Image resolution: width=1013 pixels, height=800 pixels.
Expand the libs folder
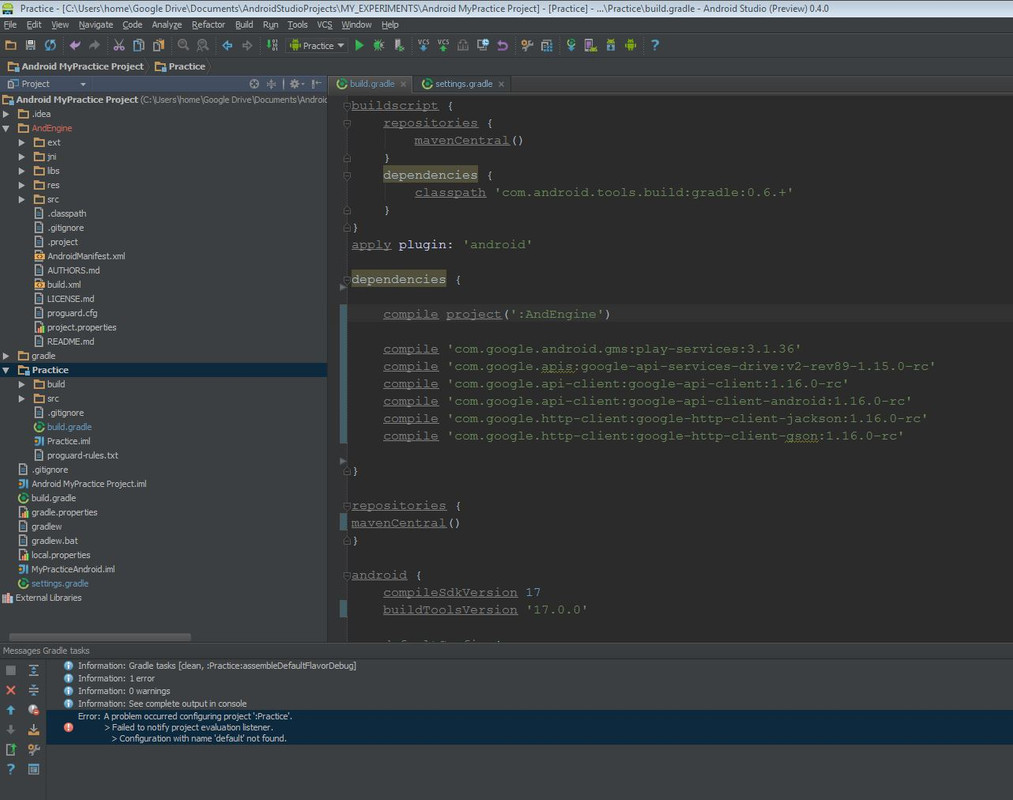[x=21, y=171]
